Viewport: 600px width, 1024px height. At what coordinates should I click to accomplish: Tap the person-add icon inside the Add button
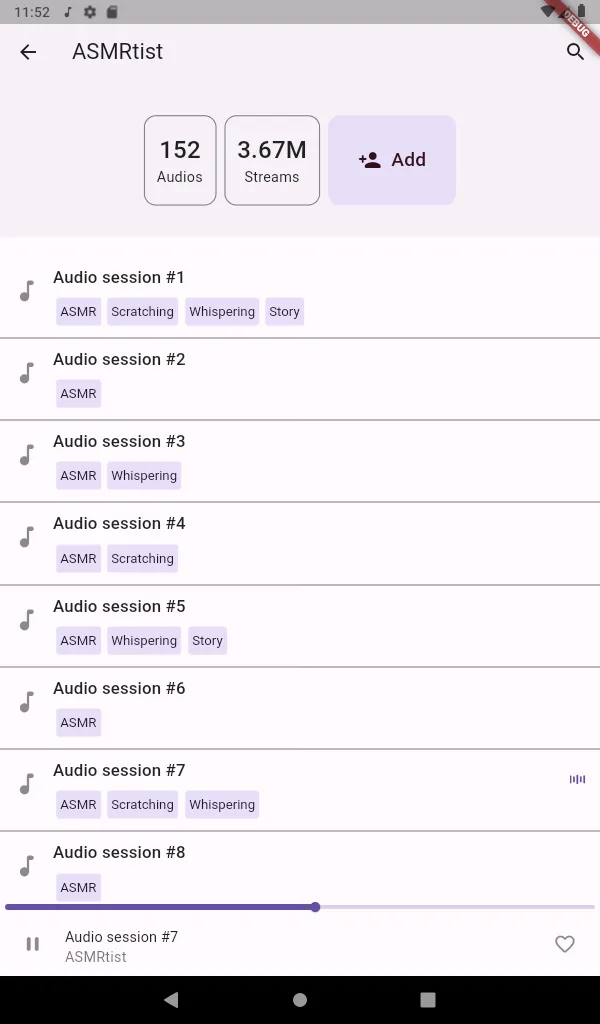point(369,159)
